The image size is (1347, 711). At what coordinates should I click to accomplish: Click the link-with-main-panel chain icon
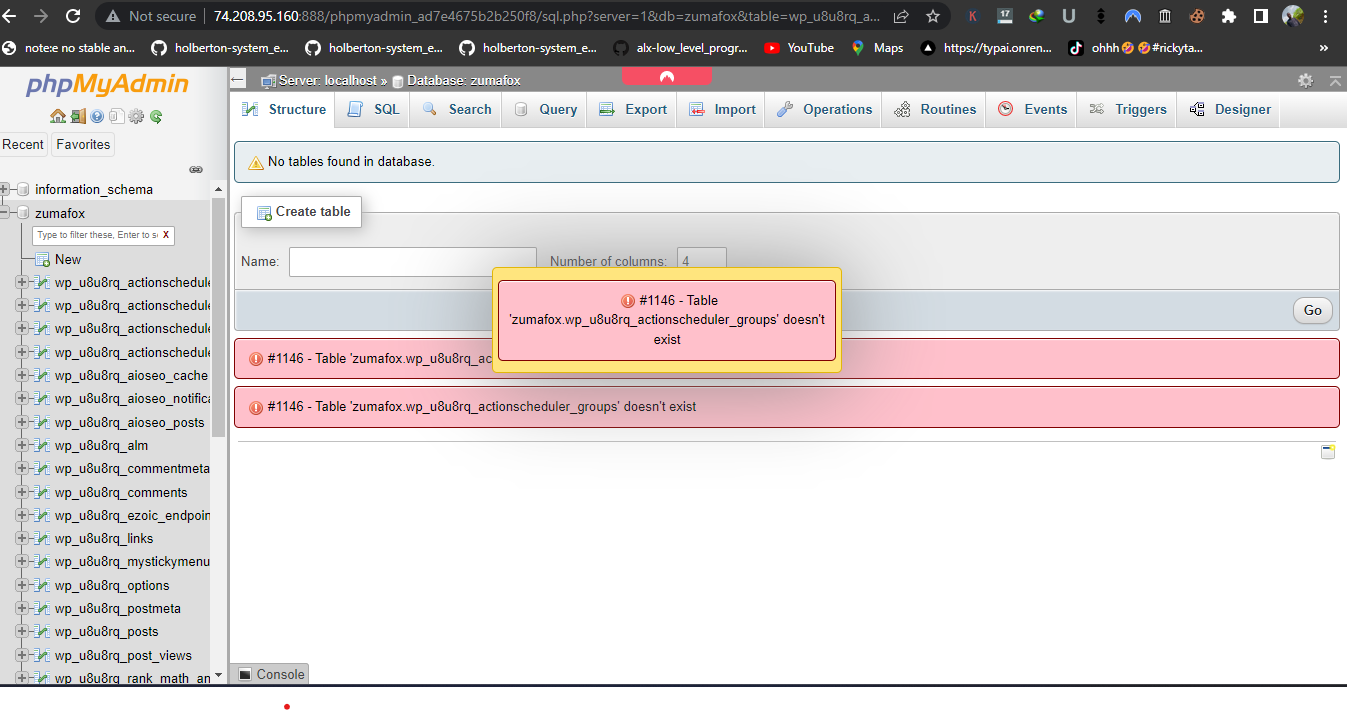tap(196, 170)
